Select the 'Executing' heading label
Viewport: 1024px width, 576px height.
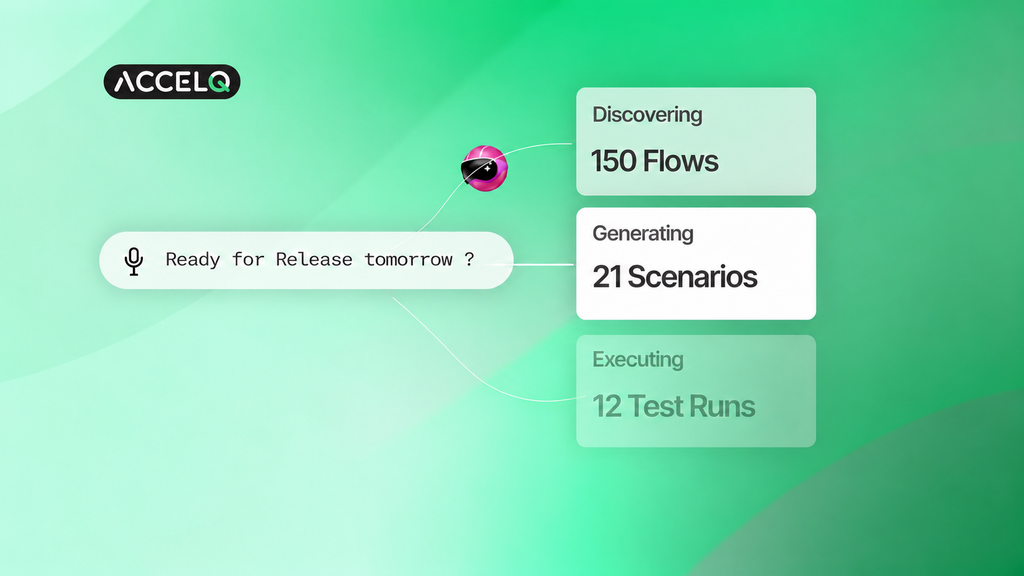point(638,360)
